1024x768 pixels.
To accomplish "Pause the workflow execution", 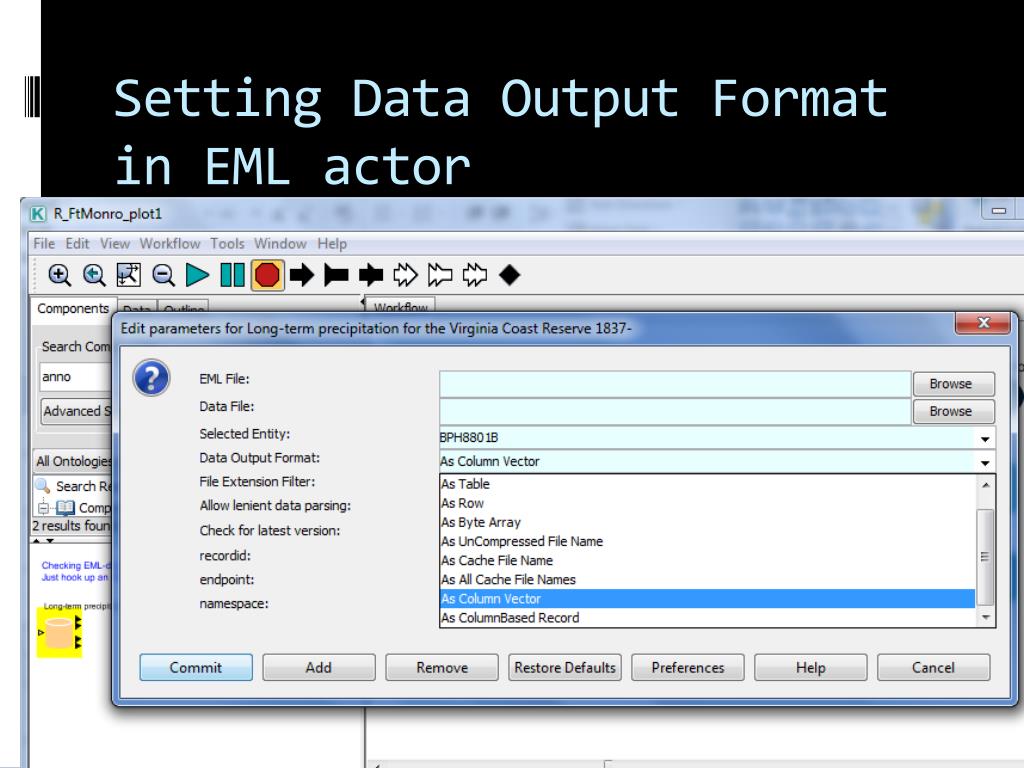I will [232, 275].
